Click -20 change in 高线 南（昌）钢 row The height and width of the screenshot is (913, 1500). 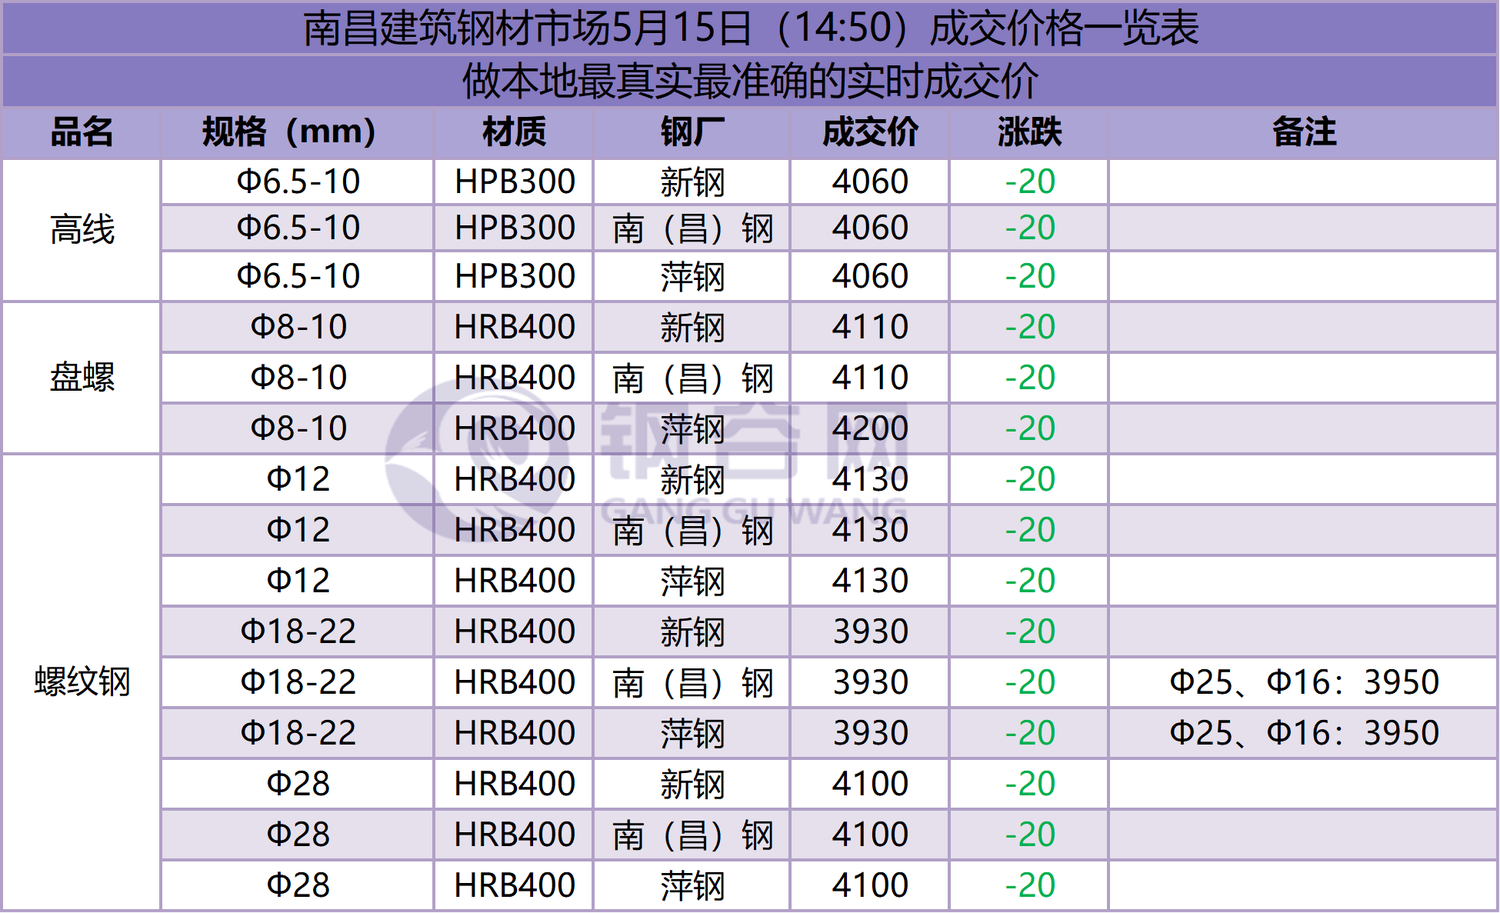(x=1030, y=228)
